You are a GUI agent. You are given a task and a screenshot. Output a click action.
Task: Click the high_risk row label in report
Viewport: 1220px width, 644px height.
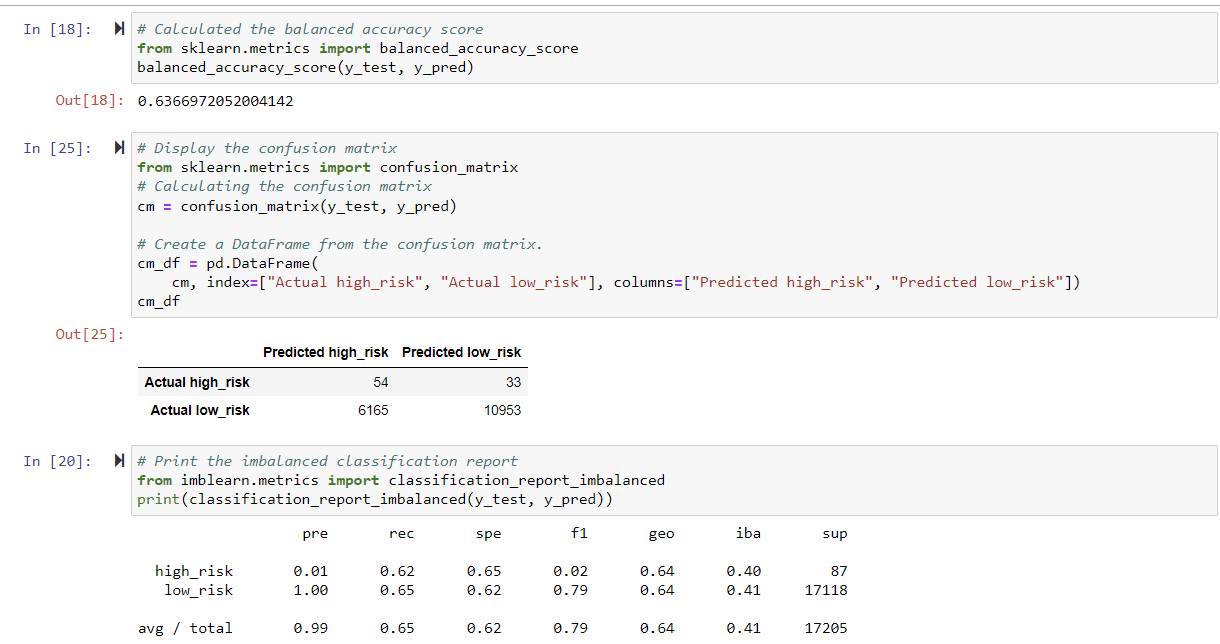pos(194,571)
